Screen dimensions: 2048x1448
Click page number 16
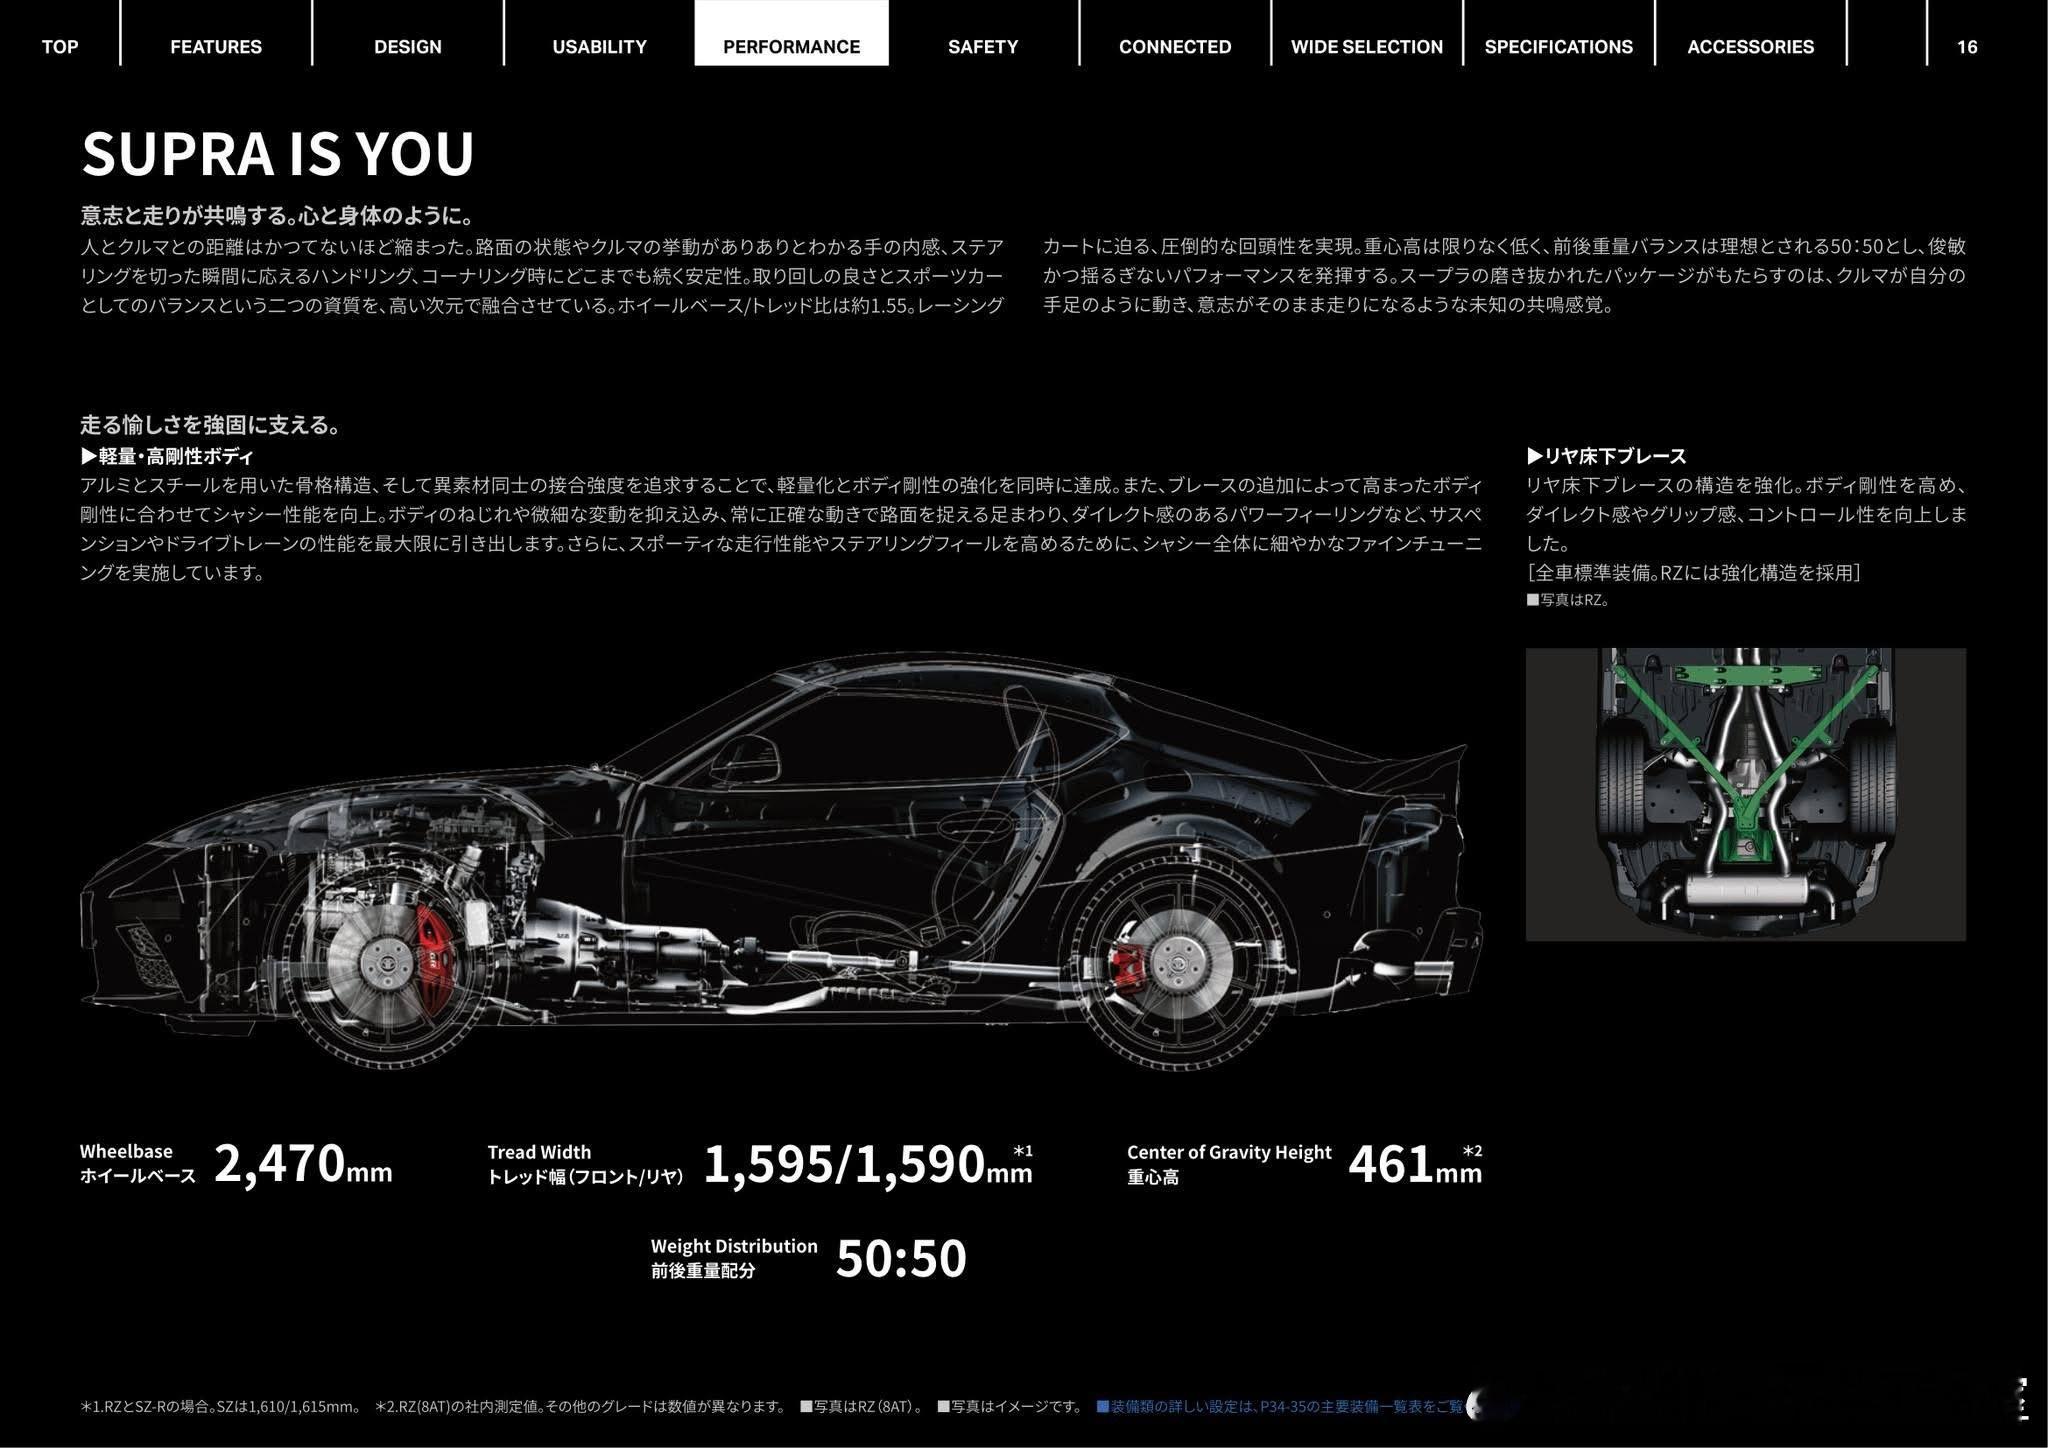[1967, 46]
